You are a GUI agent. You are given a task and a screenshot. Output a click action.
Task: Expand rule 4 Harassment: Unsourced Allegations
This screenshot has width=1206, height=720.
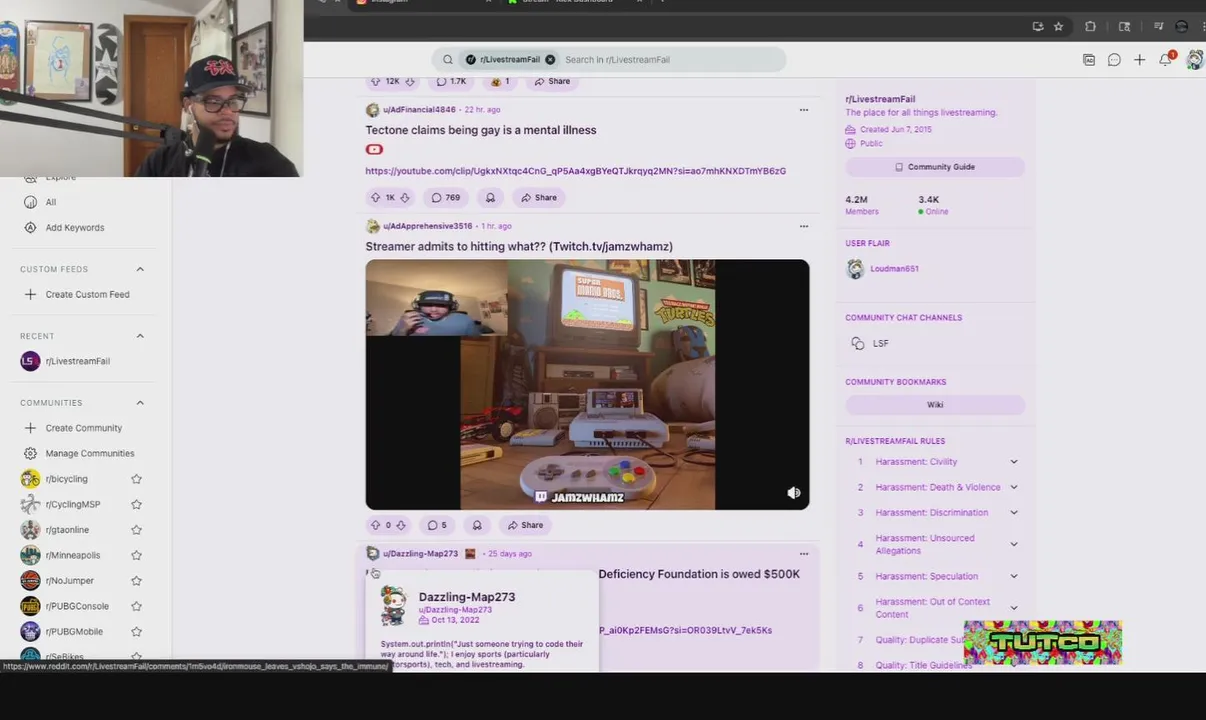pyautogui.click(x=1013, y=544)
